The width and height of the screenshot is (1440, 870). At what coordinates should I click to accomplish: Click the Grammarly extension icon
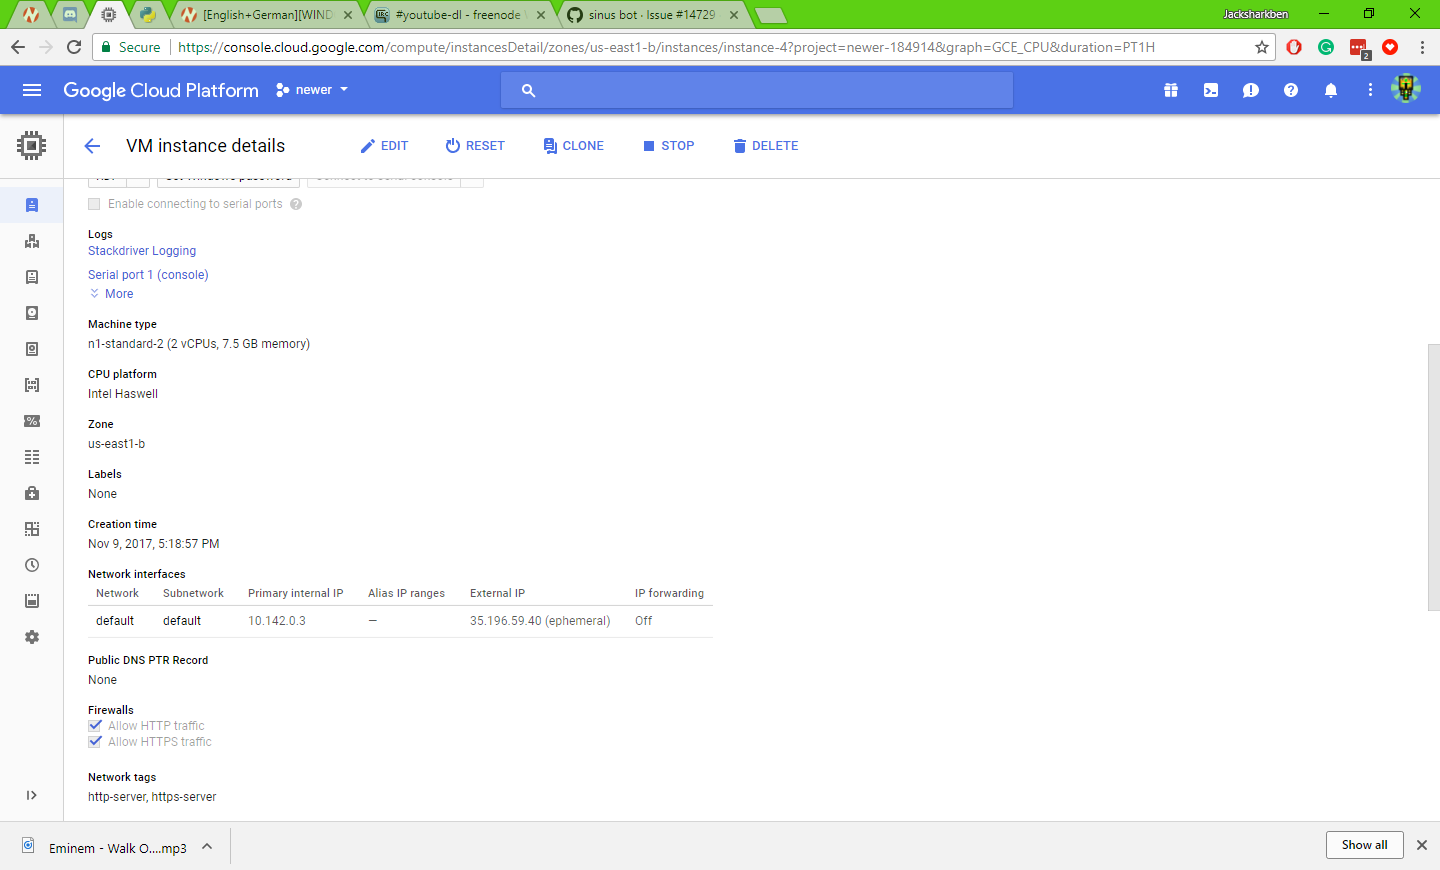1326,47
